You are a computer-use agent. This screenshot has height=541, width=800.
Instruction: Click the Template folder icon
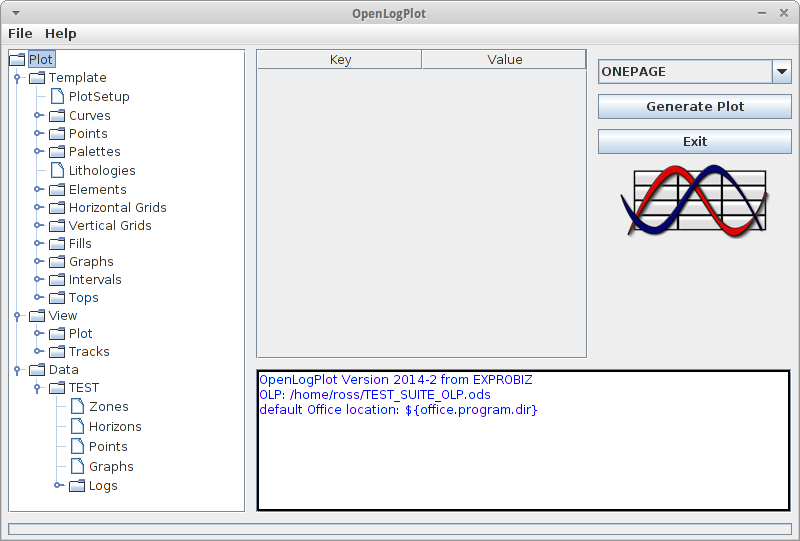(x=37, y=78)
